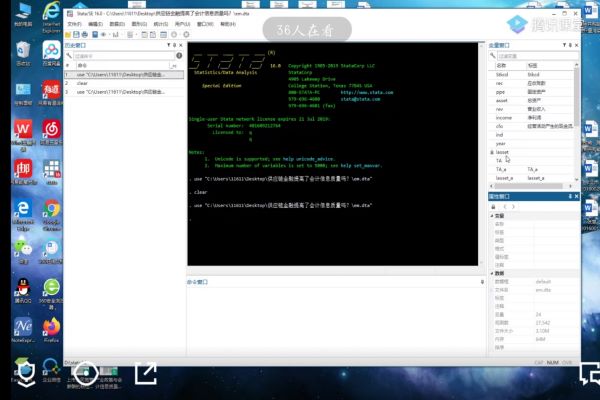Click the filter funnel icon in History panel
Viewport: 600px width, 400px height.
(169, 45)
